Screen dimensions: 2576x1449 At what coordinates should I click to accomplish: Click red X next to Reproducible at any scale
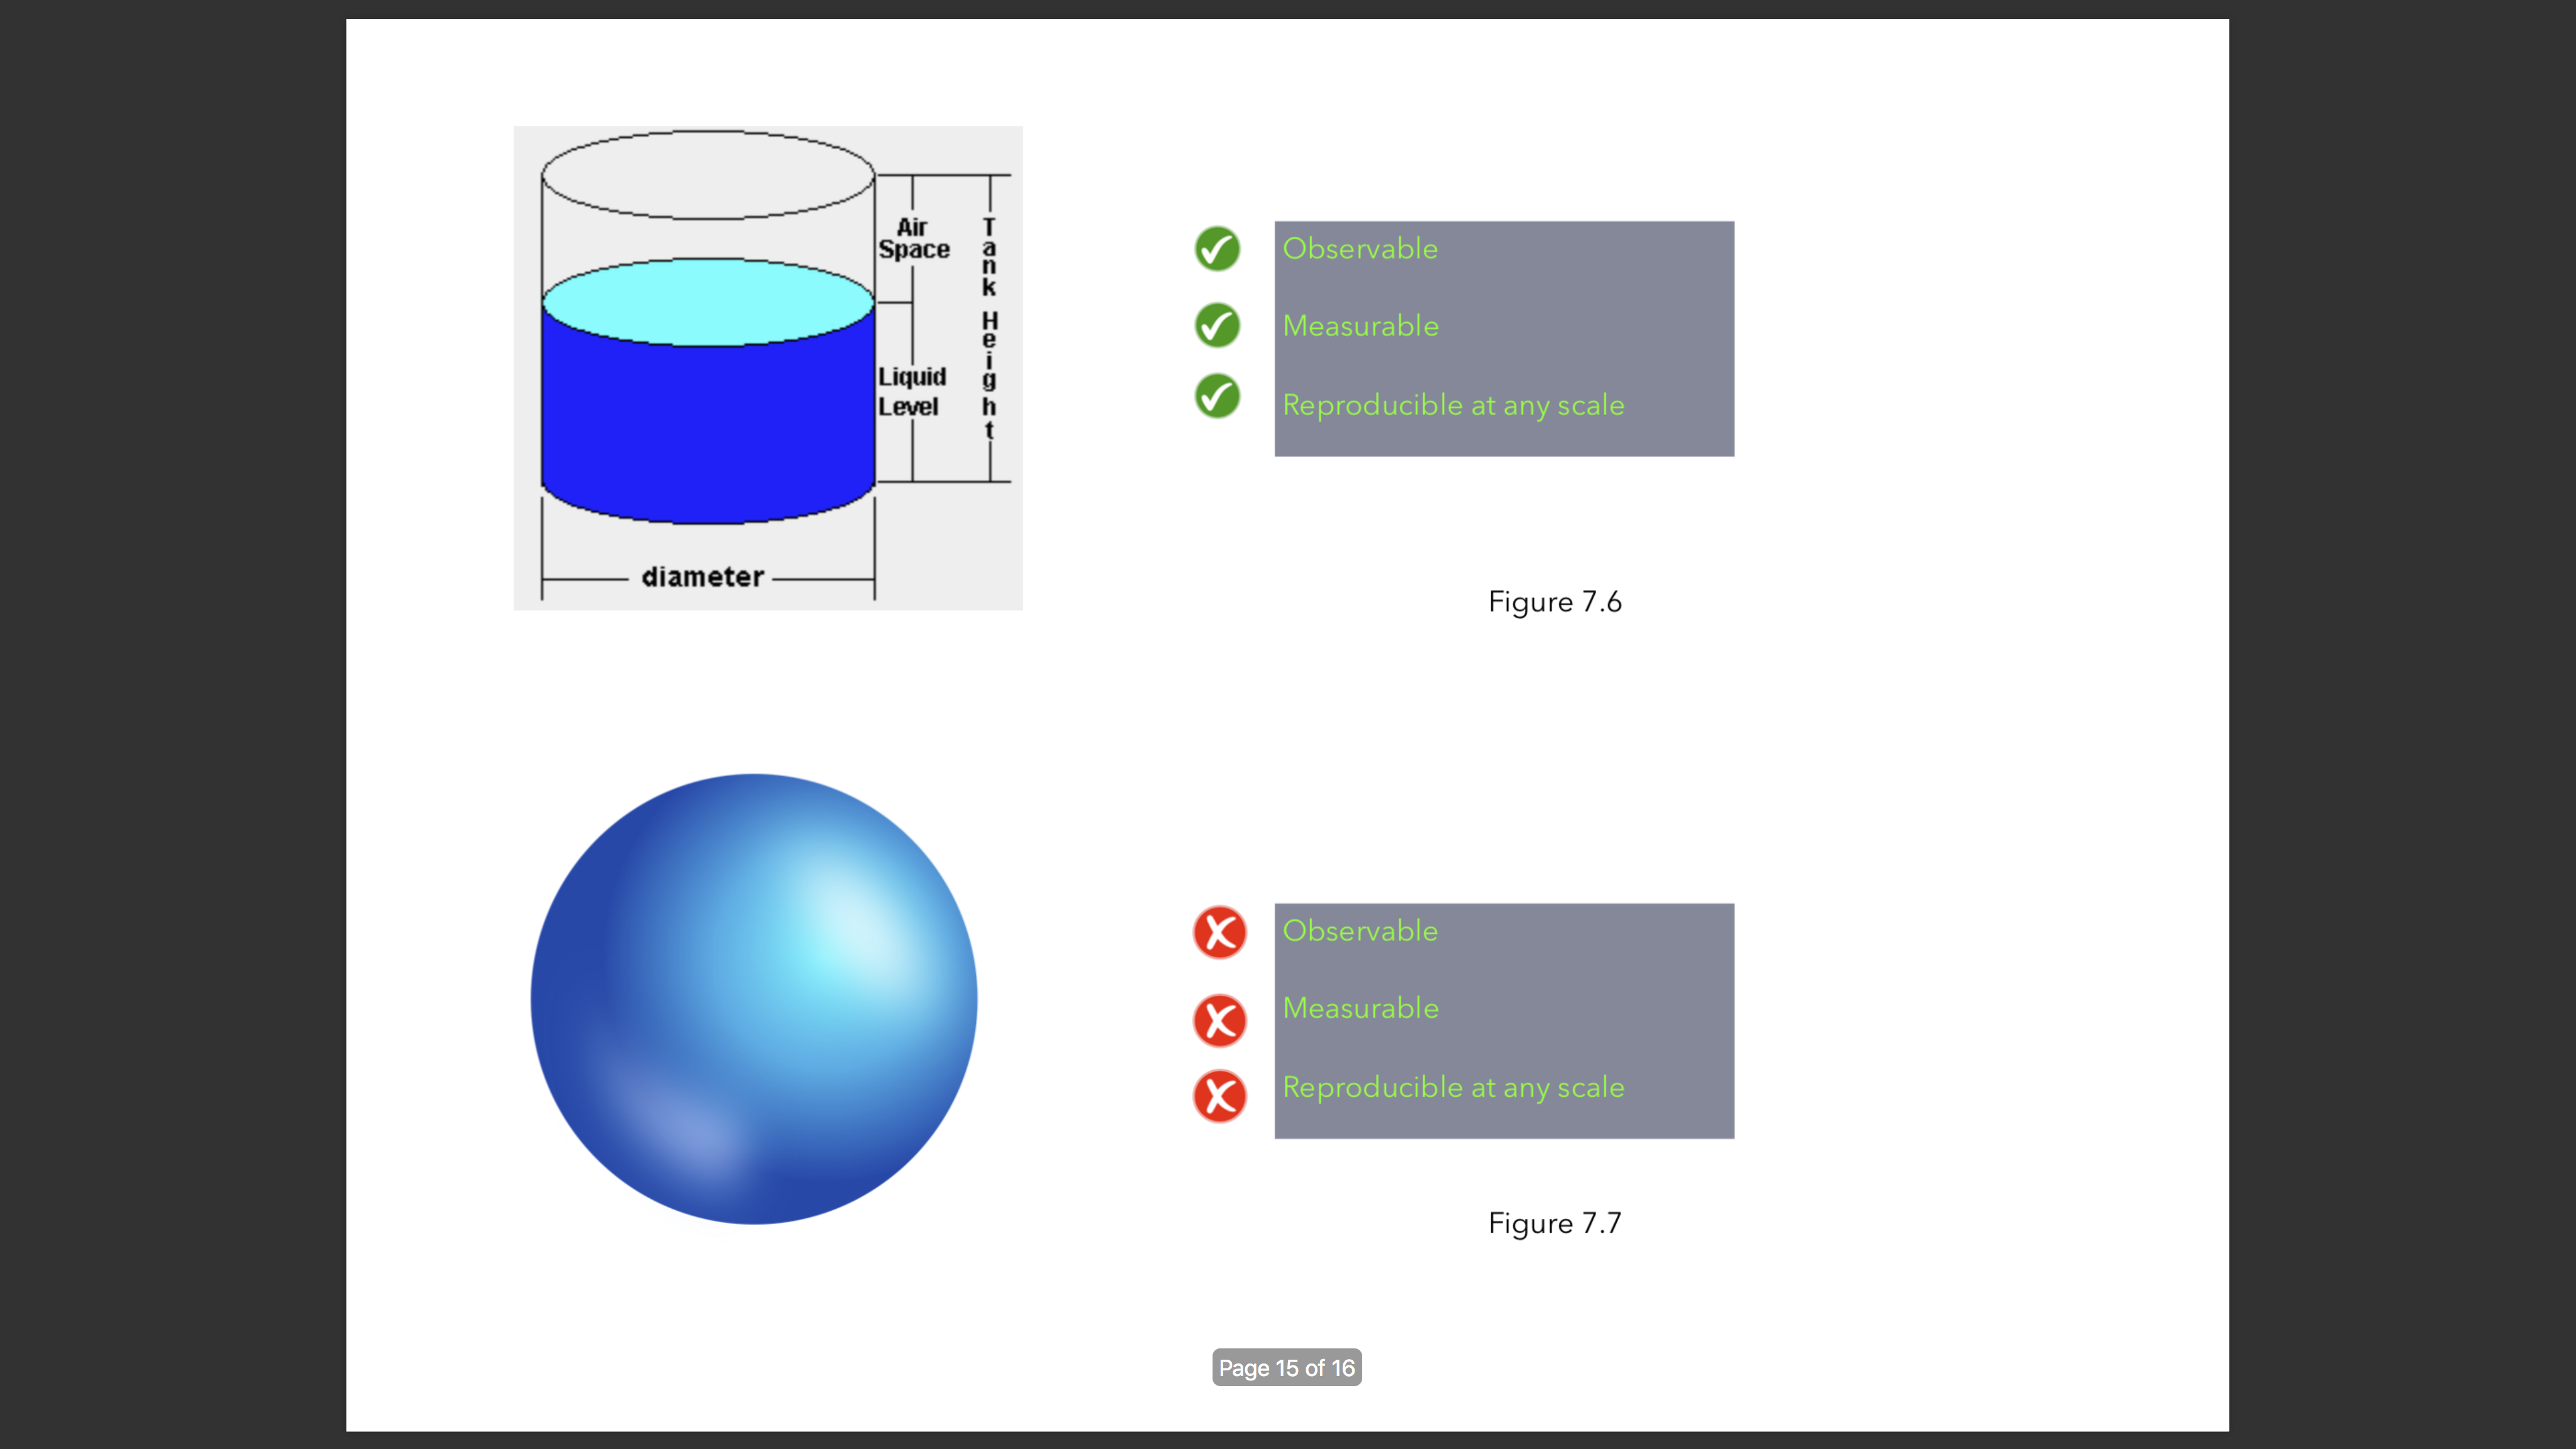(1219, 1096)
